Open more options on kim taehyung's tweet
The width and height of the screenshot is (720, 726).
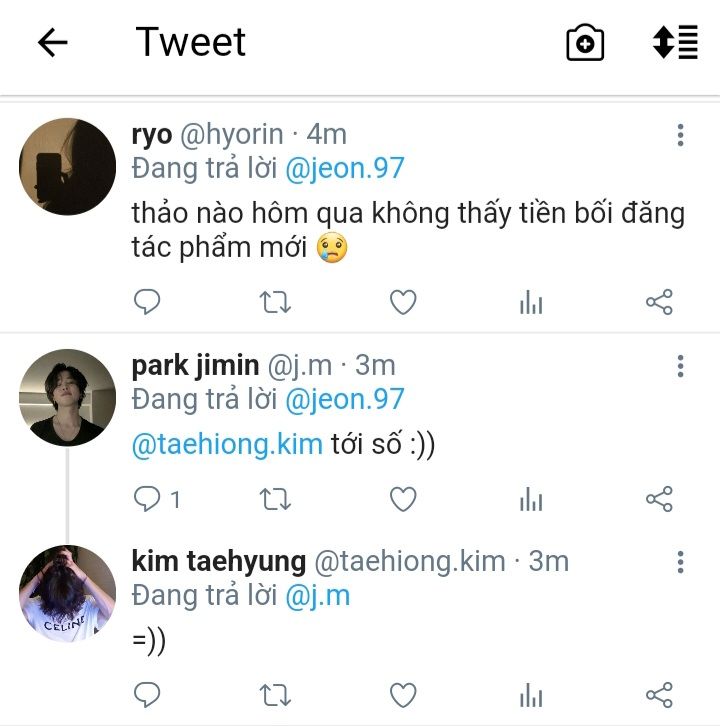680,562
